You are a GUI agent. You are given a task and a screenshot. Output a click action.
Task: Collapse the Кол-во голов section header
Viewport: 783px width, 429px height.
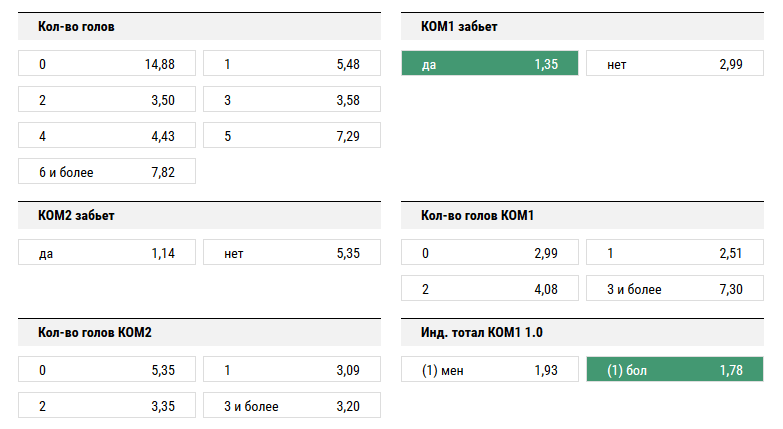coord(199,26)
